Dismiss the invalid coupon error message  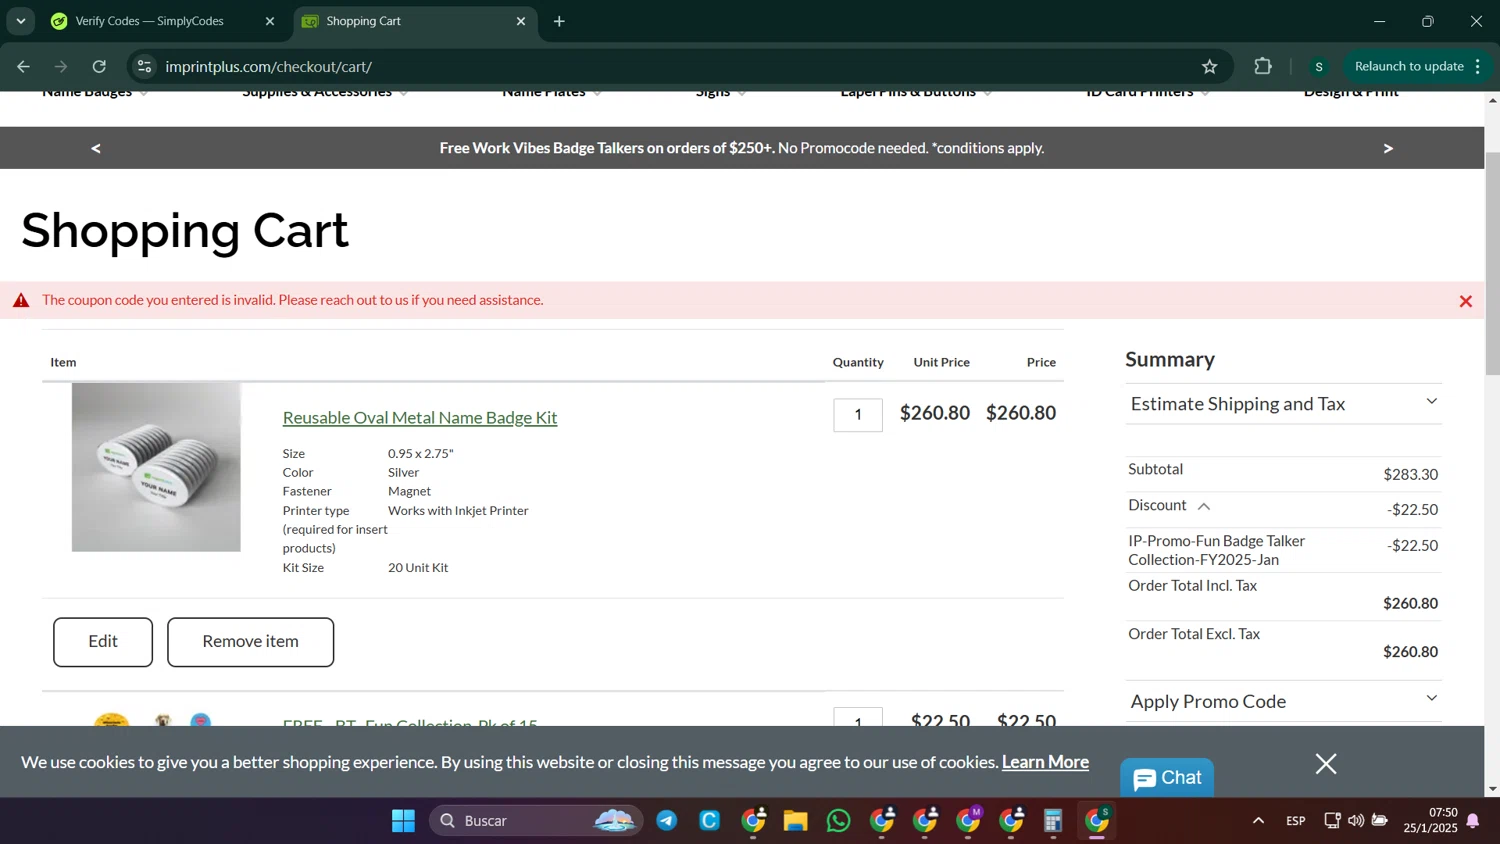coord(1465,301)
